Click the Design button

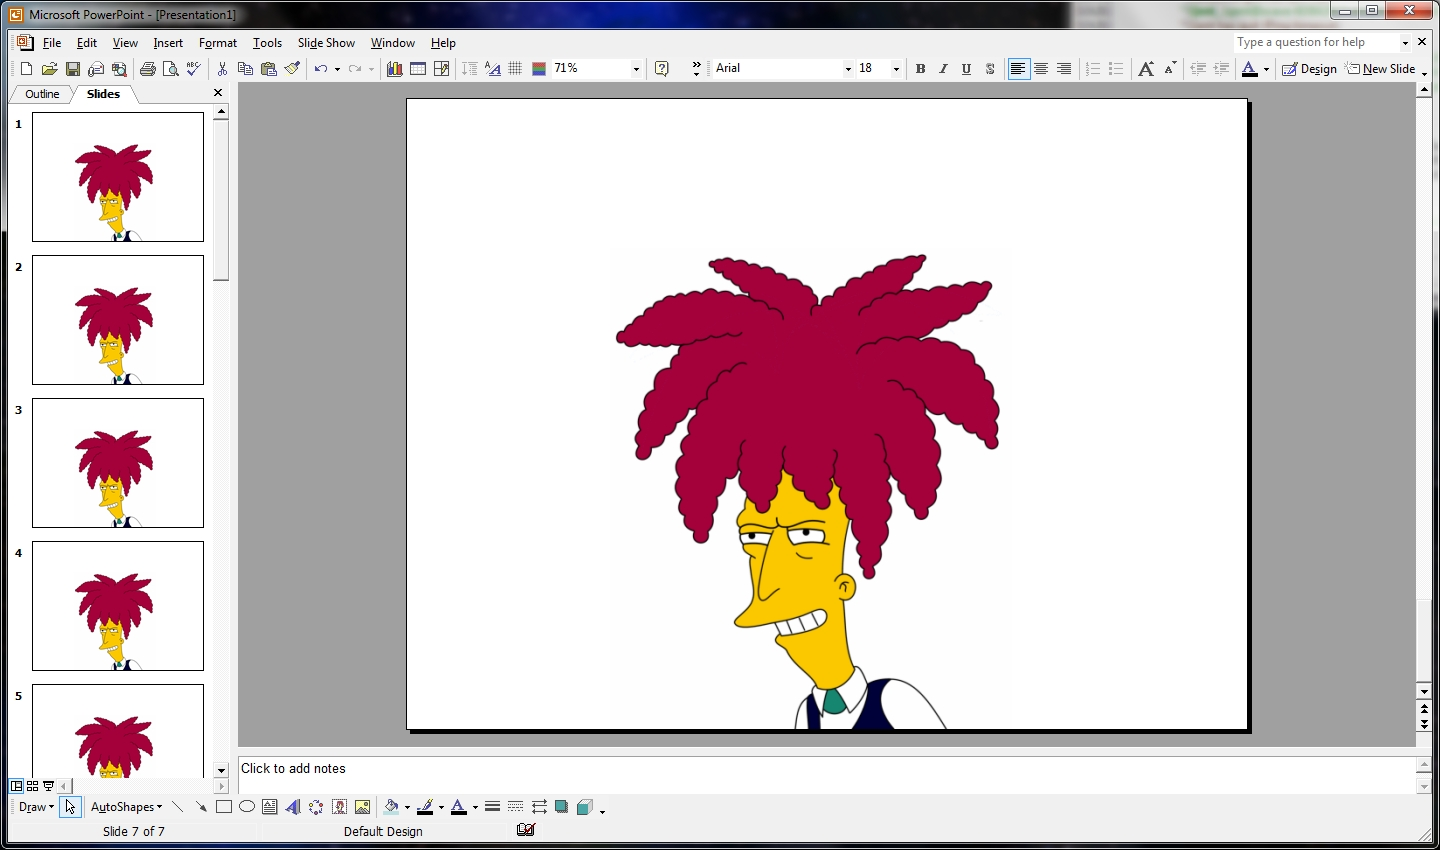click(x=1310, y=69)
